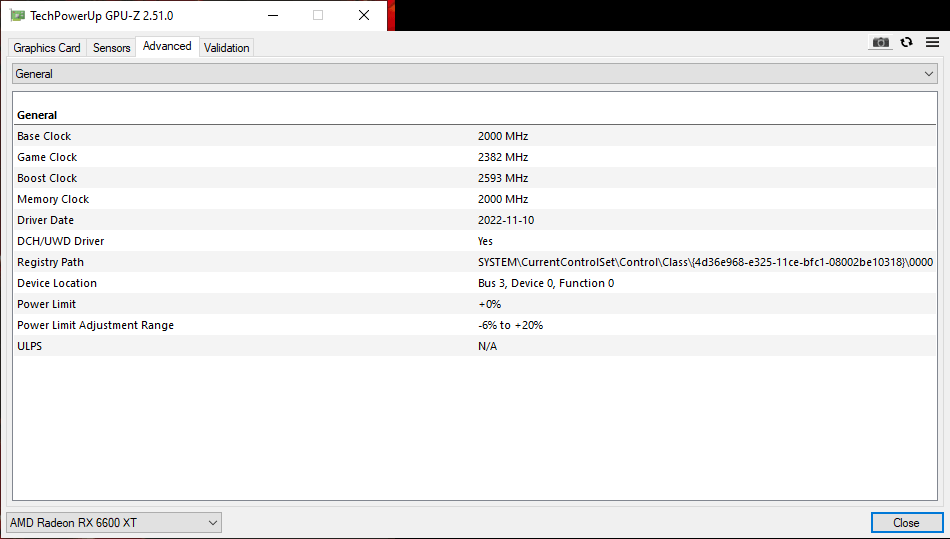Open the AMD Radeon RX 6600 XT selector
950x539 pixels.
click(x=114, y=523)
